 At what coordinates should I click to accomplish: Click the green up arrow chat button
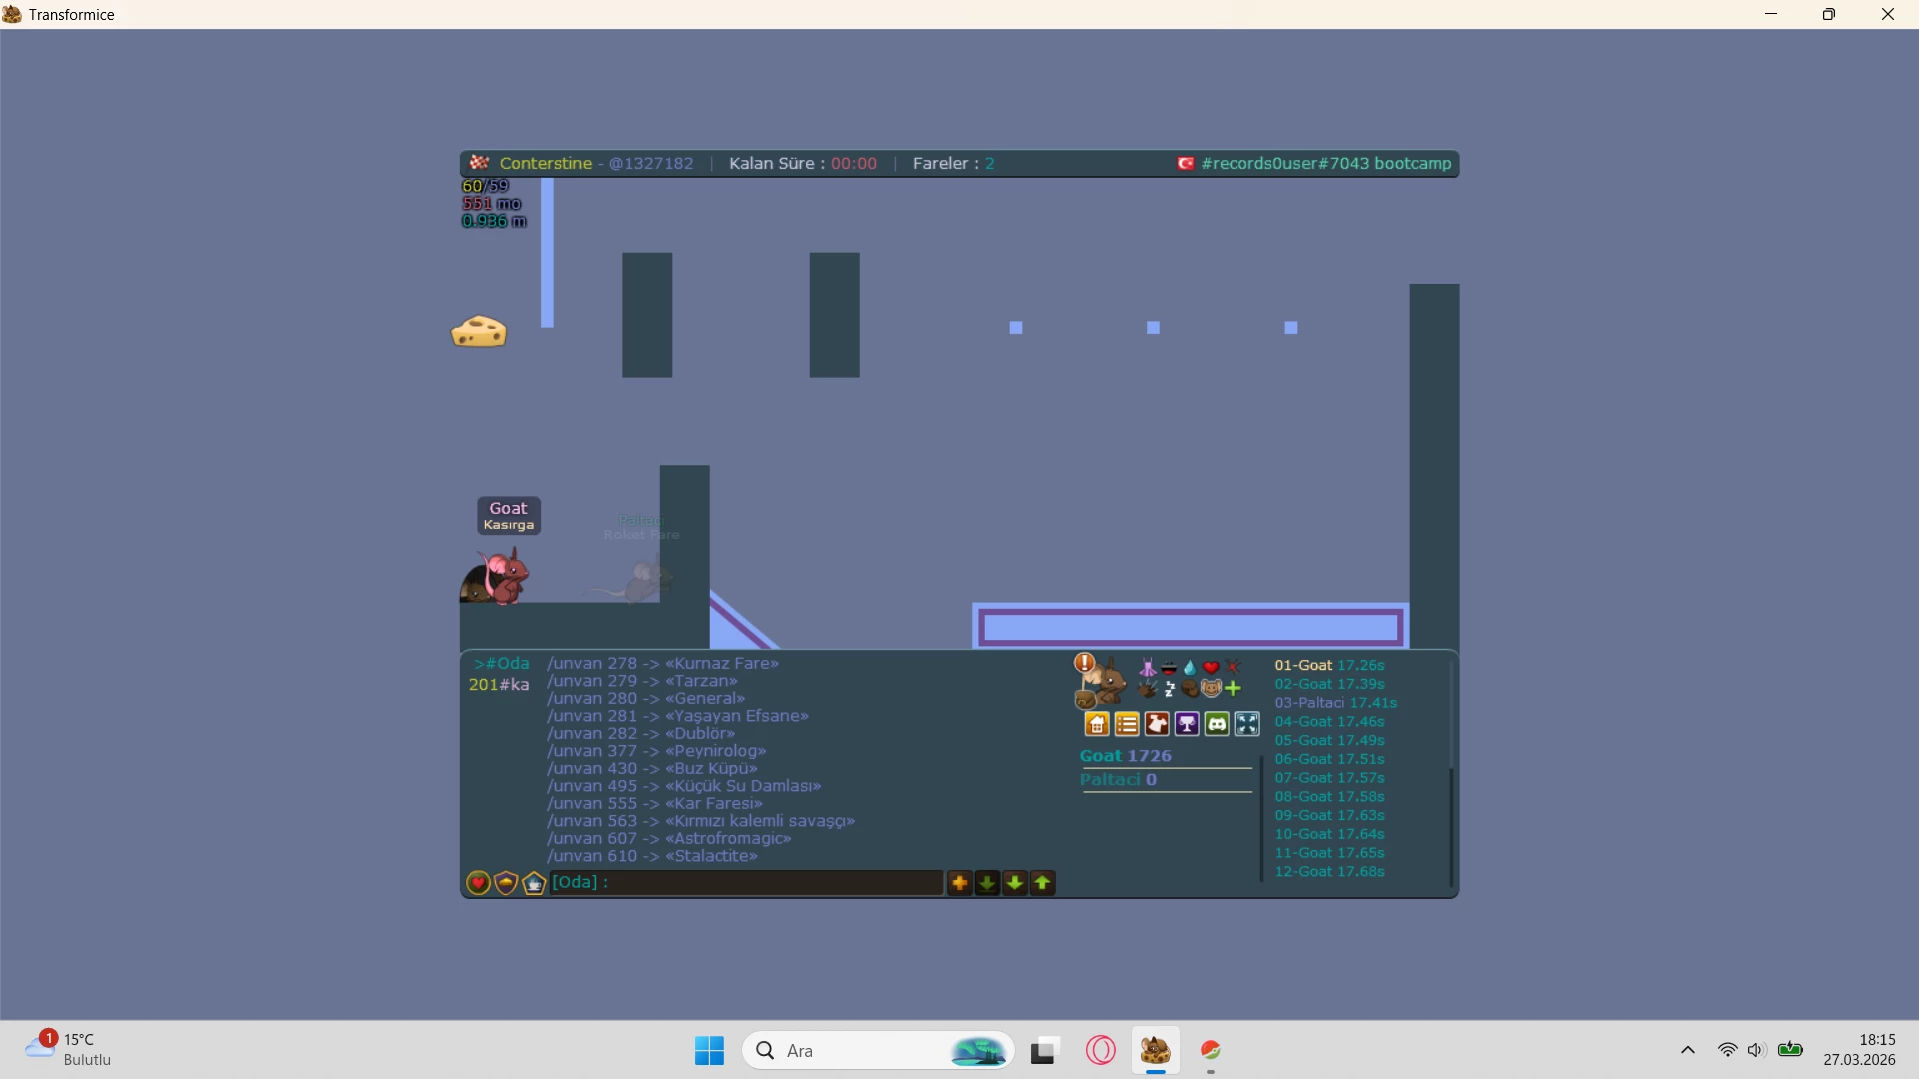click(x=1043, y=883)
